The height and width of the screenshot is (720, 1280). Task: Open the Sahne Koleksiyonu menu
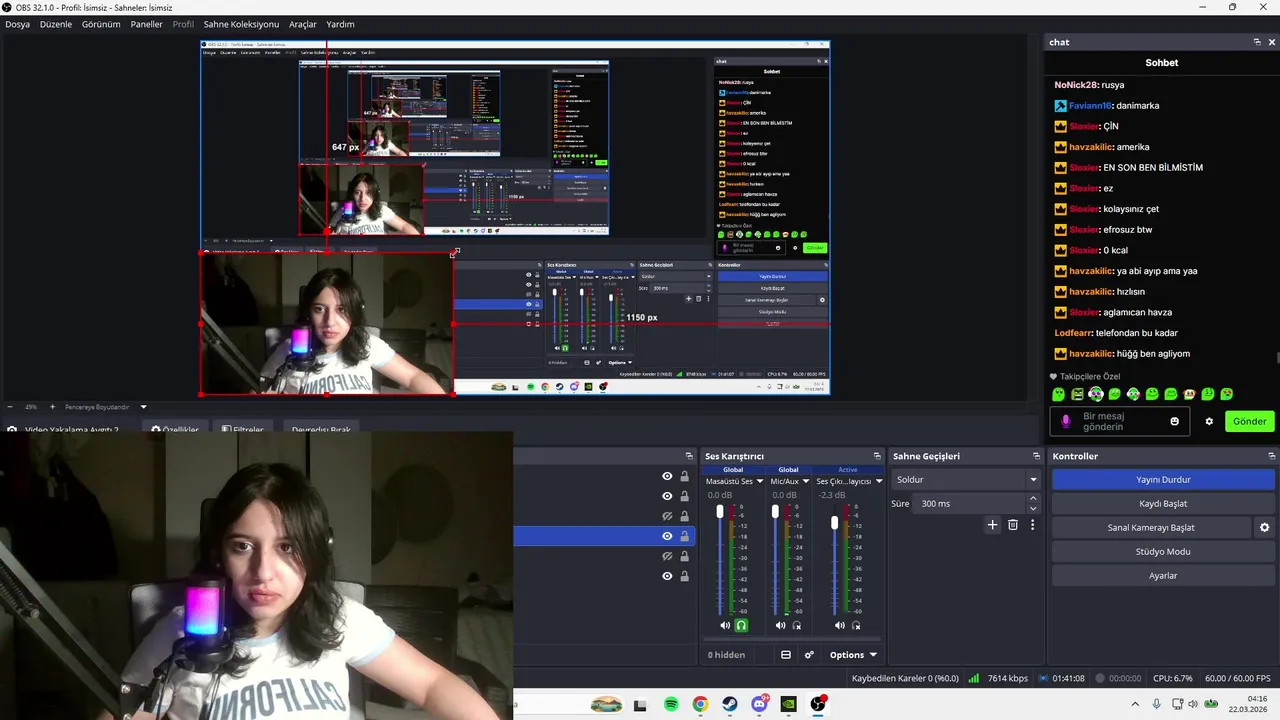tap(241, 24)
